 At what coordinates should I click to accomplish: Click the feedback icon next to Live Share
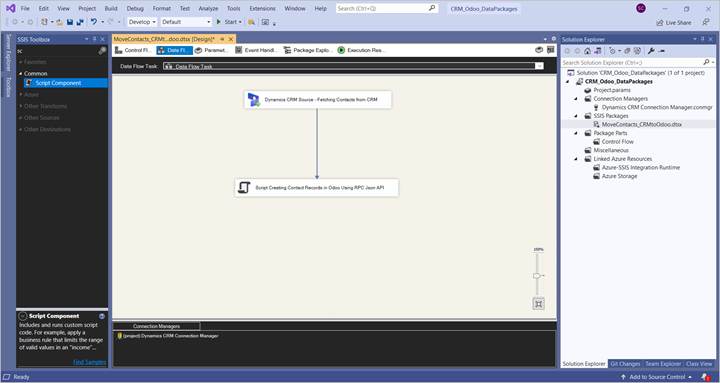[706, 22]
